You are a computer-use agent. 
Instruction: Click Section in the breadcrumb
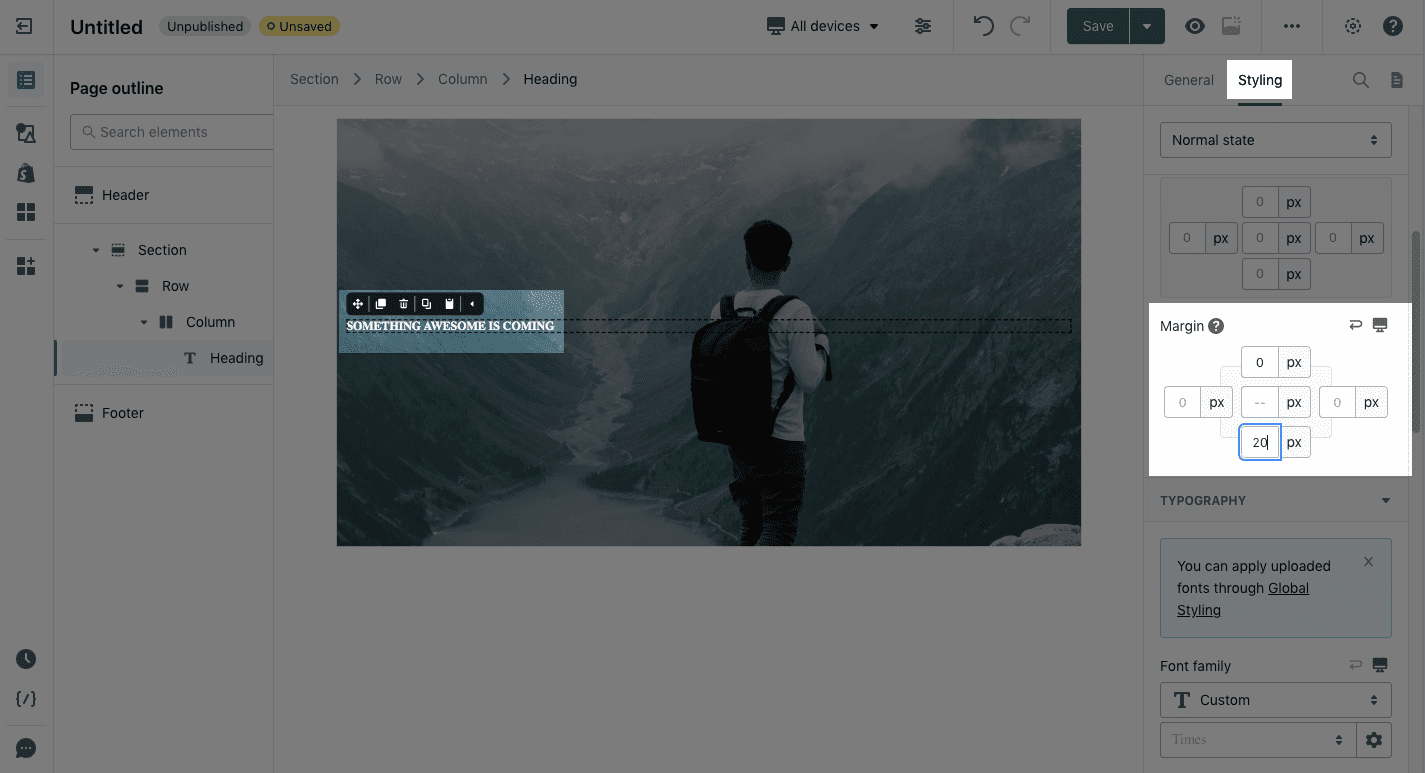[x=314, y=79]
